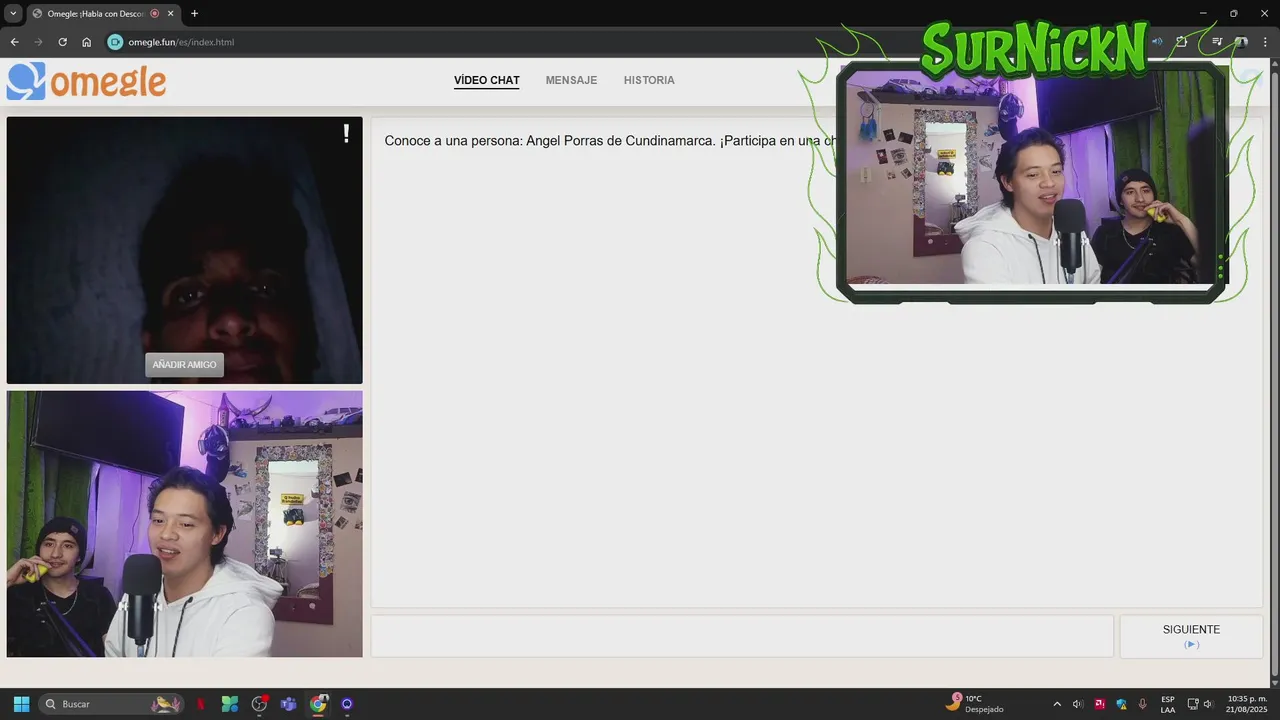Click the AÑADIR AMIGO button
The image size is (1280, 720).
[184, 365]
